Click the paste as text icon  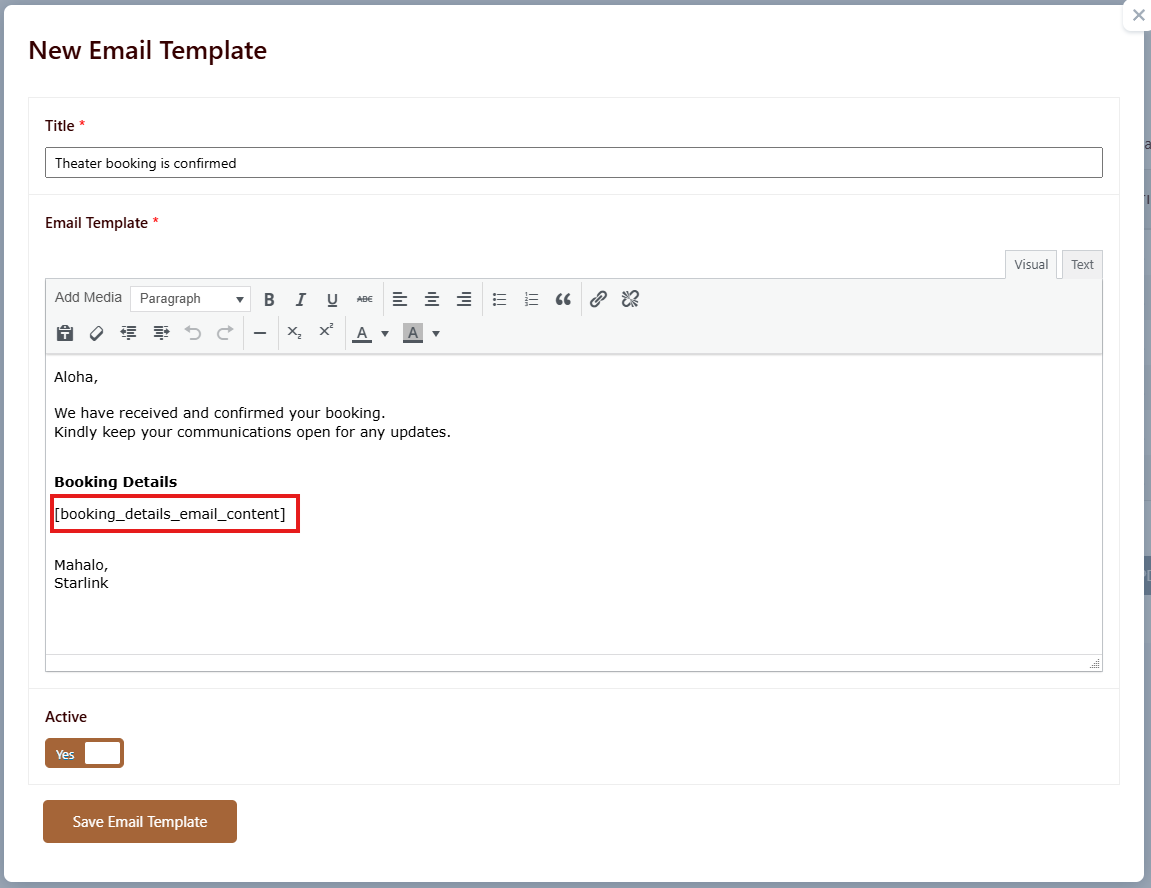coord(65,333)
